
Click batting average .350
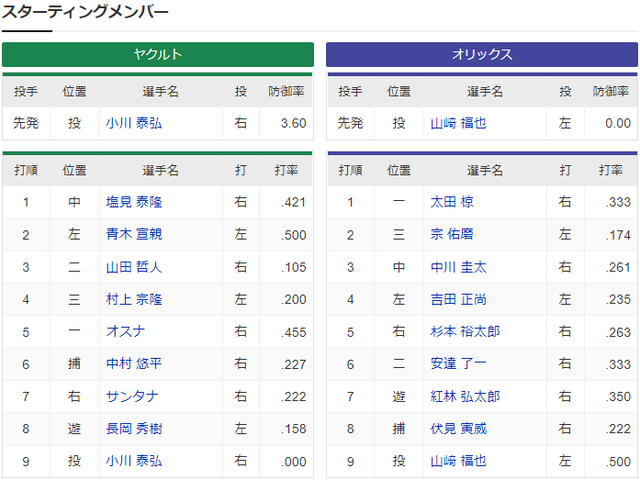(x=618, y=396)
